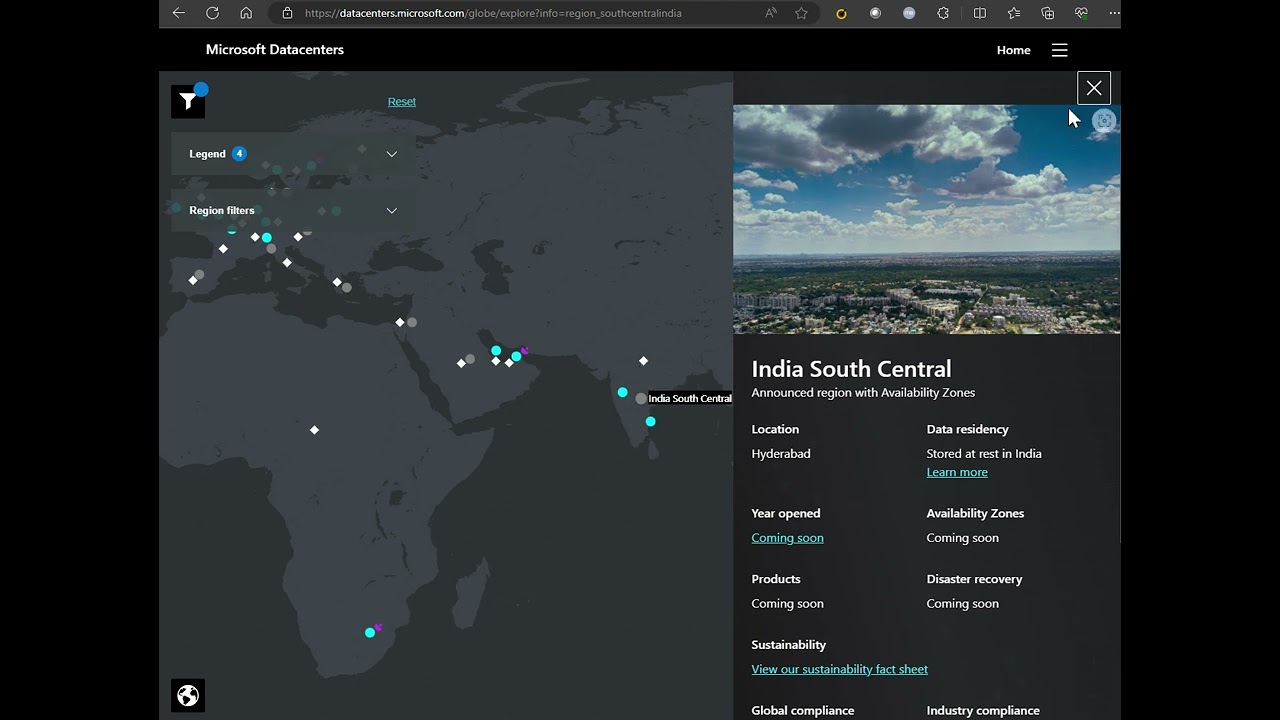Click Disaster recovery Coming soon value
Viewport: 1280px width, 720px height.
point(962,604)
